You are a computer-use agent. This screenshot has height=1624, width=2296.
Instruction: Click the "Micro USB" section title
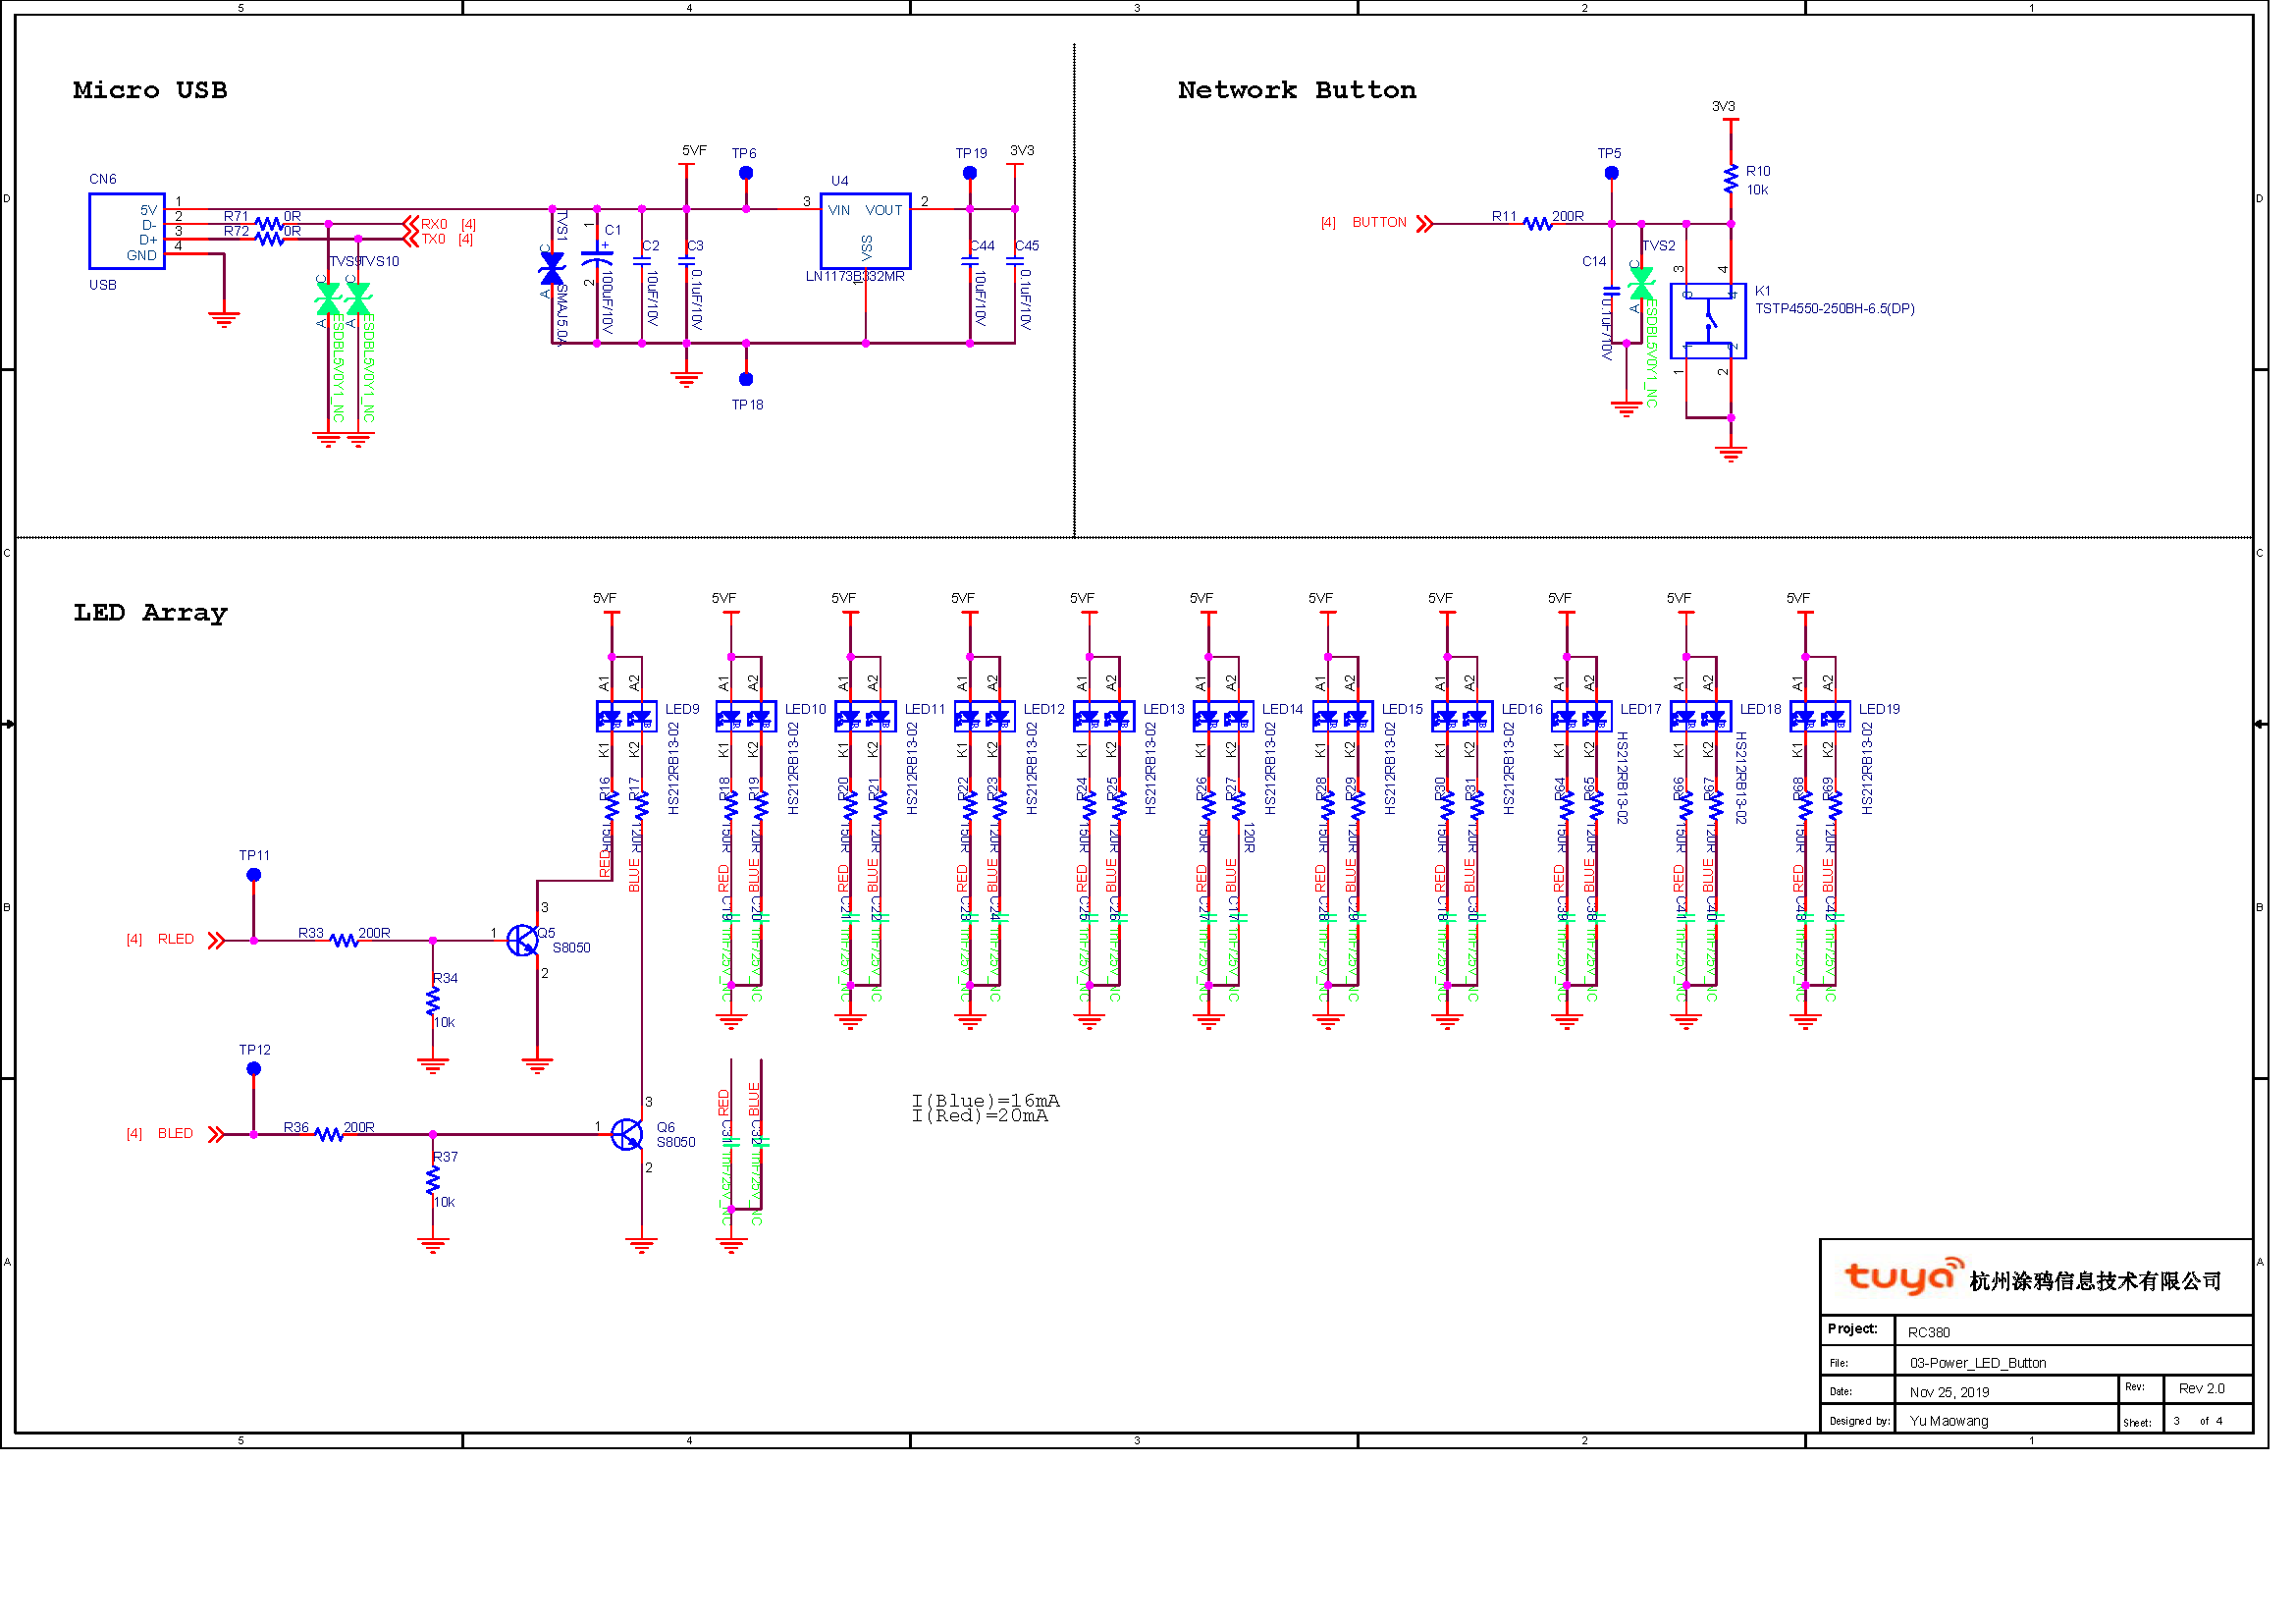click(x=150, y=90)
